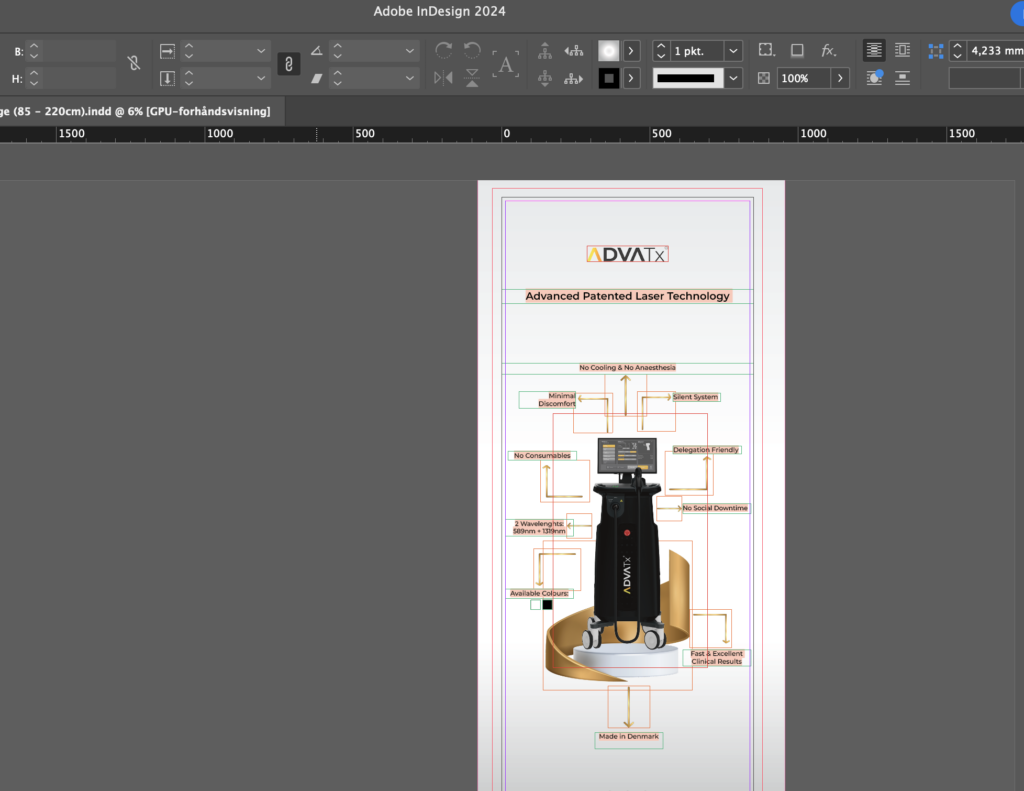Click the transform preview A indicator
Image resolution: width=1024 pixels, height=791 pixels.
pos(505,64)
